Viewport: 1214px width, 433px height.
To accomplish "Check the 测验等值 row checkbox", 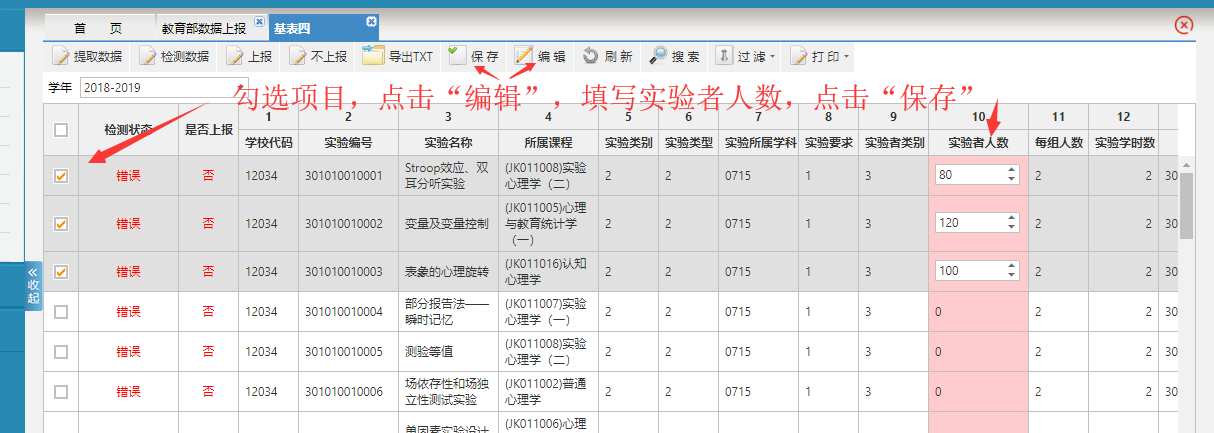I will [61, 351].
